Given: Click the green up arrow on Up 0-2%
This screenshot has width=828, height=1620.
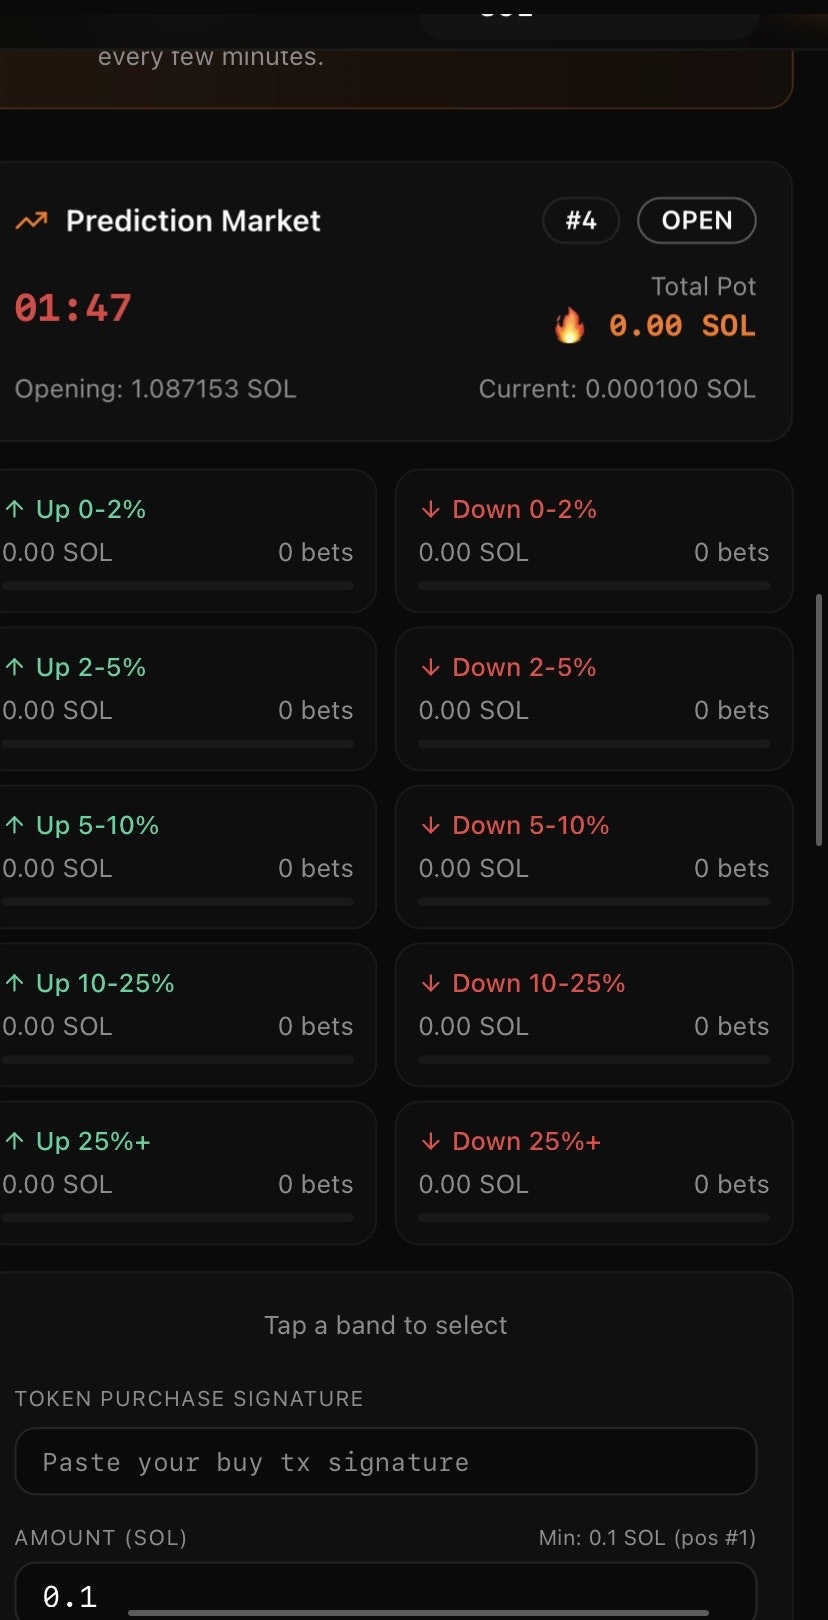Looking at the screenshot, I should tap(14, 509).
